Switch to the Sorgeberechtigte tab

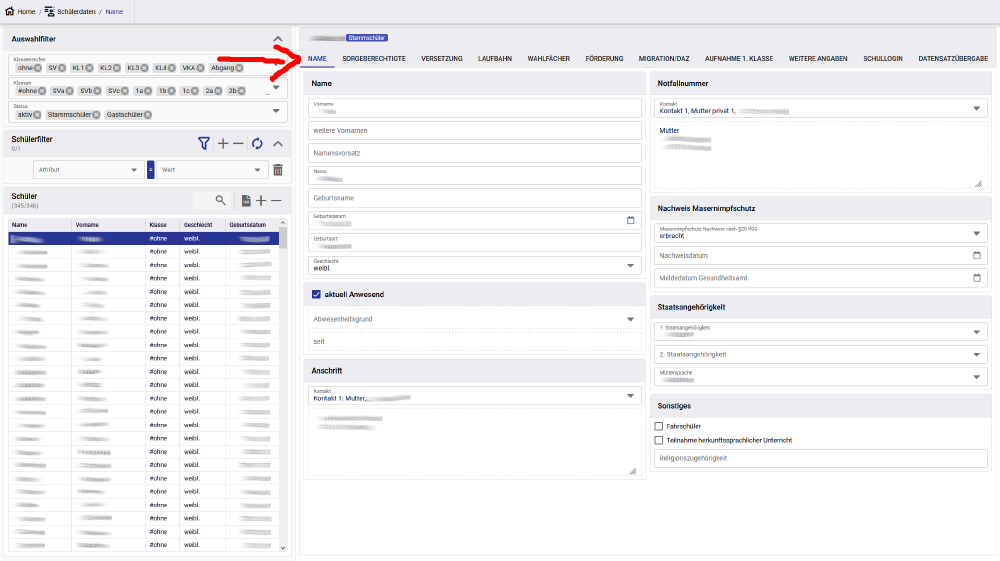[373, 59]
